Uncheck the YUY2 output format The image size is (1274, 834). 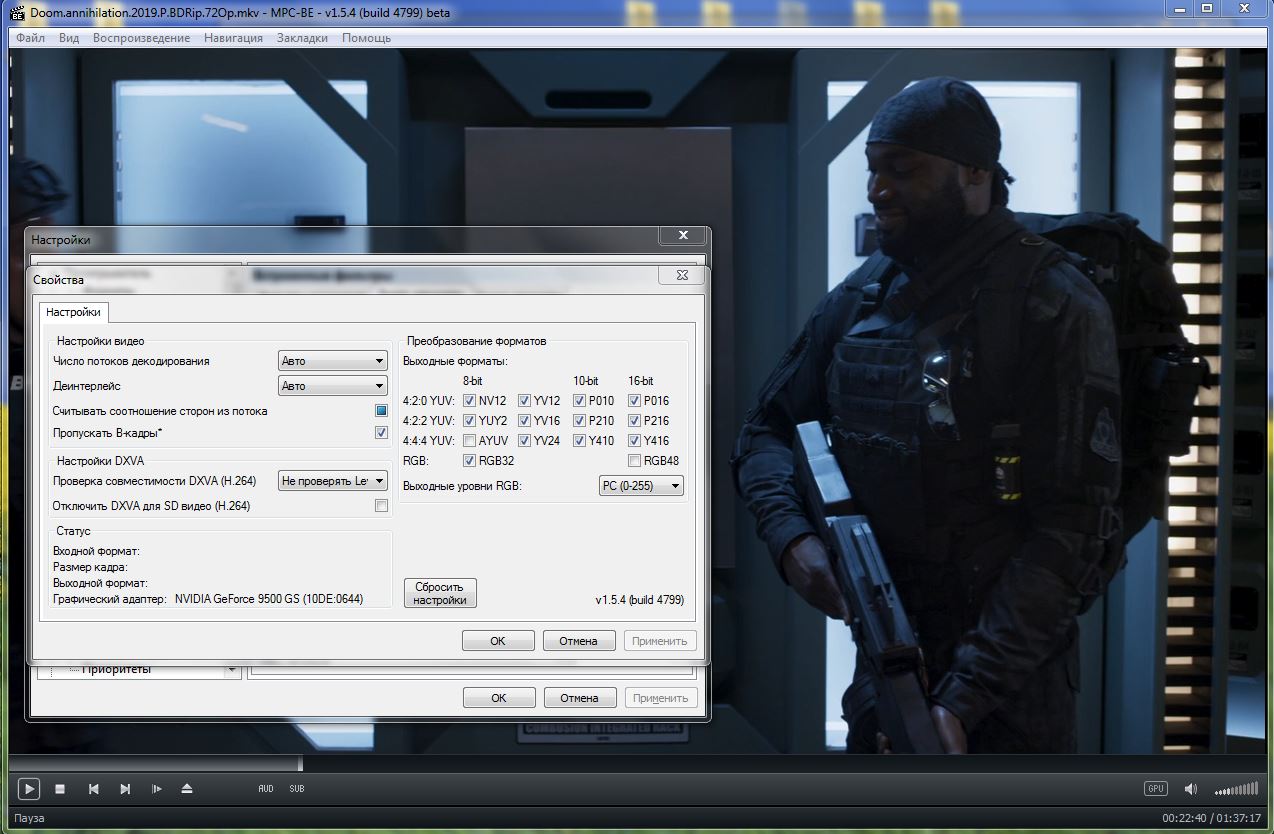tap(469, 421)
